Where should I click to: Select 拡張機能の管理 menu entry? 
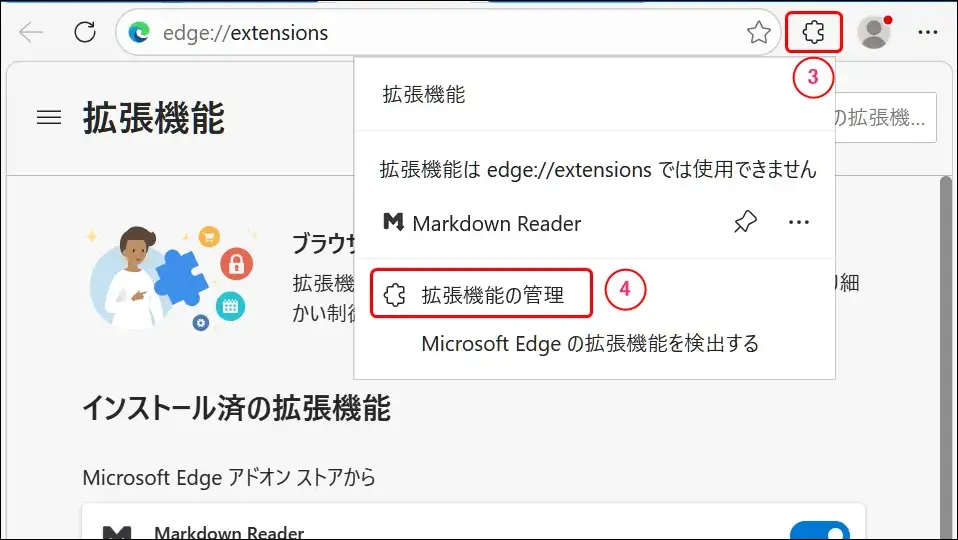pos(481,295)
